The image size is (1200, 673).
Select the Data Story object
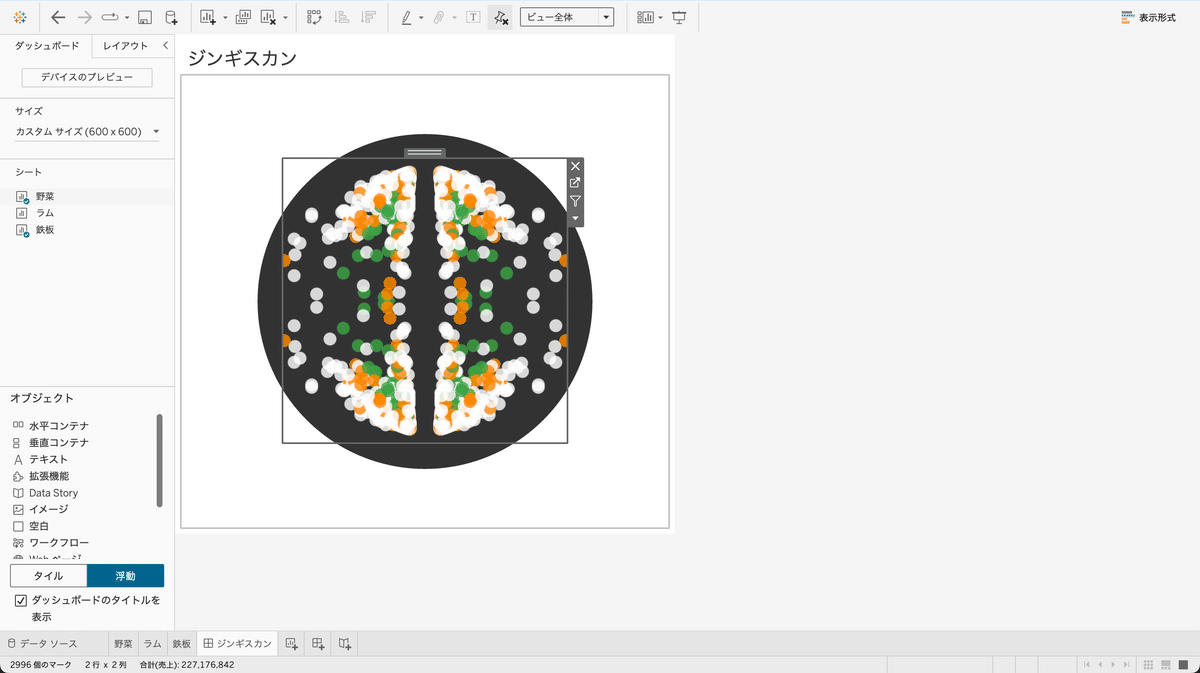[45, 493]
